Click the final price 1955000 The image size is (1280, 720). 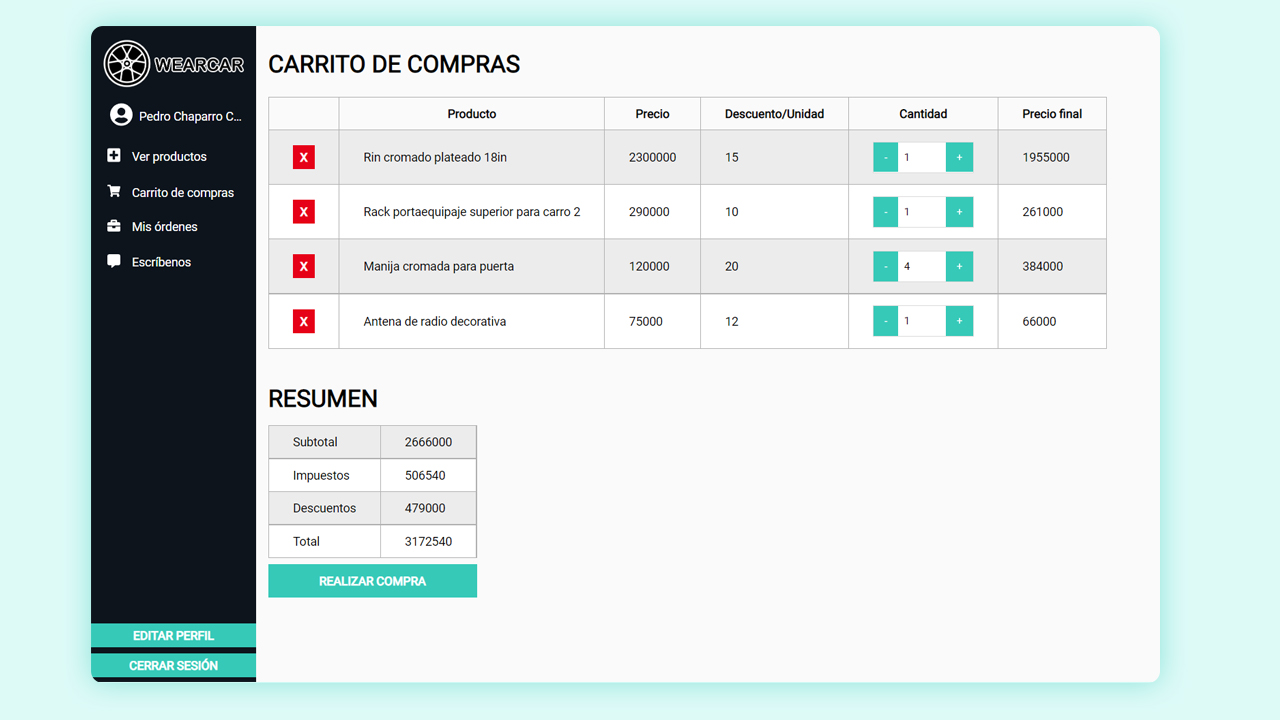(x=1046, y=157)
